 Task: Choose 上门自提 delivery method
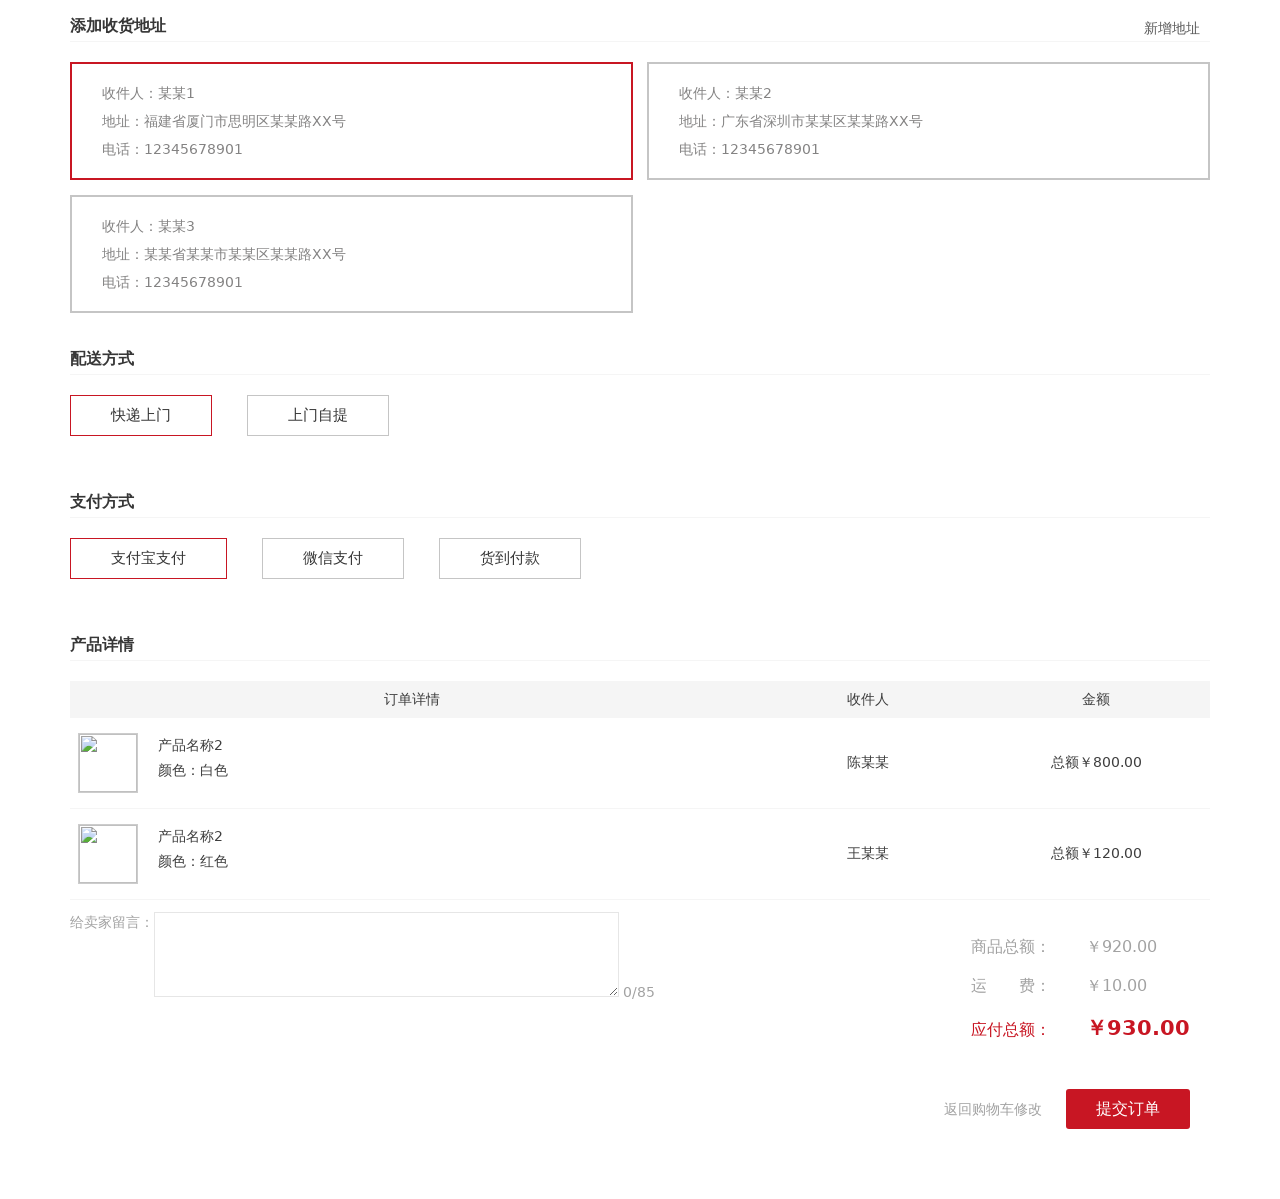click(317, 416)
